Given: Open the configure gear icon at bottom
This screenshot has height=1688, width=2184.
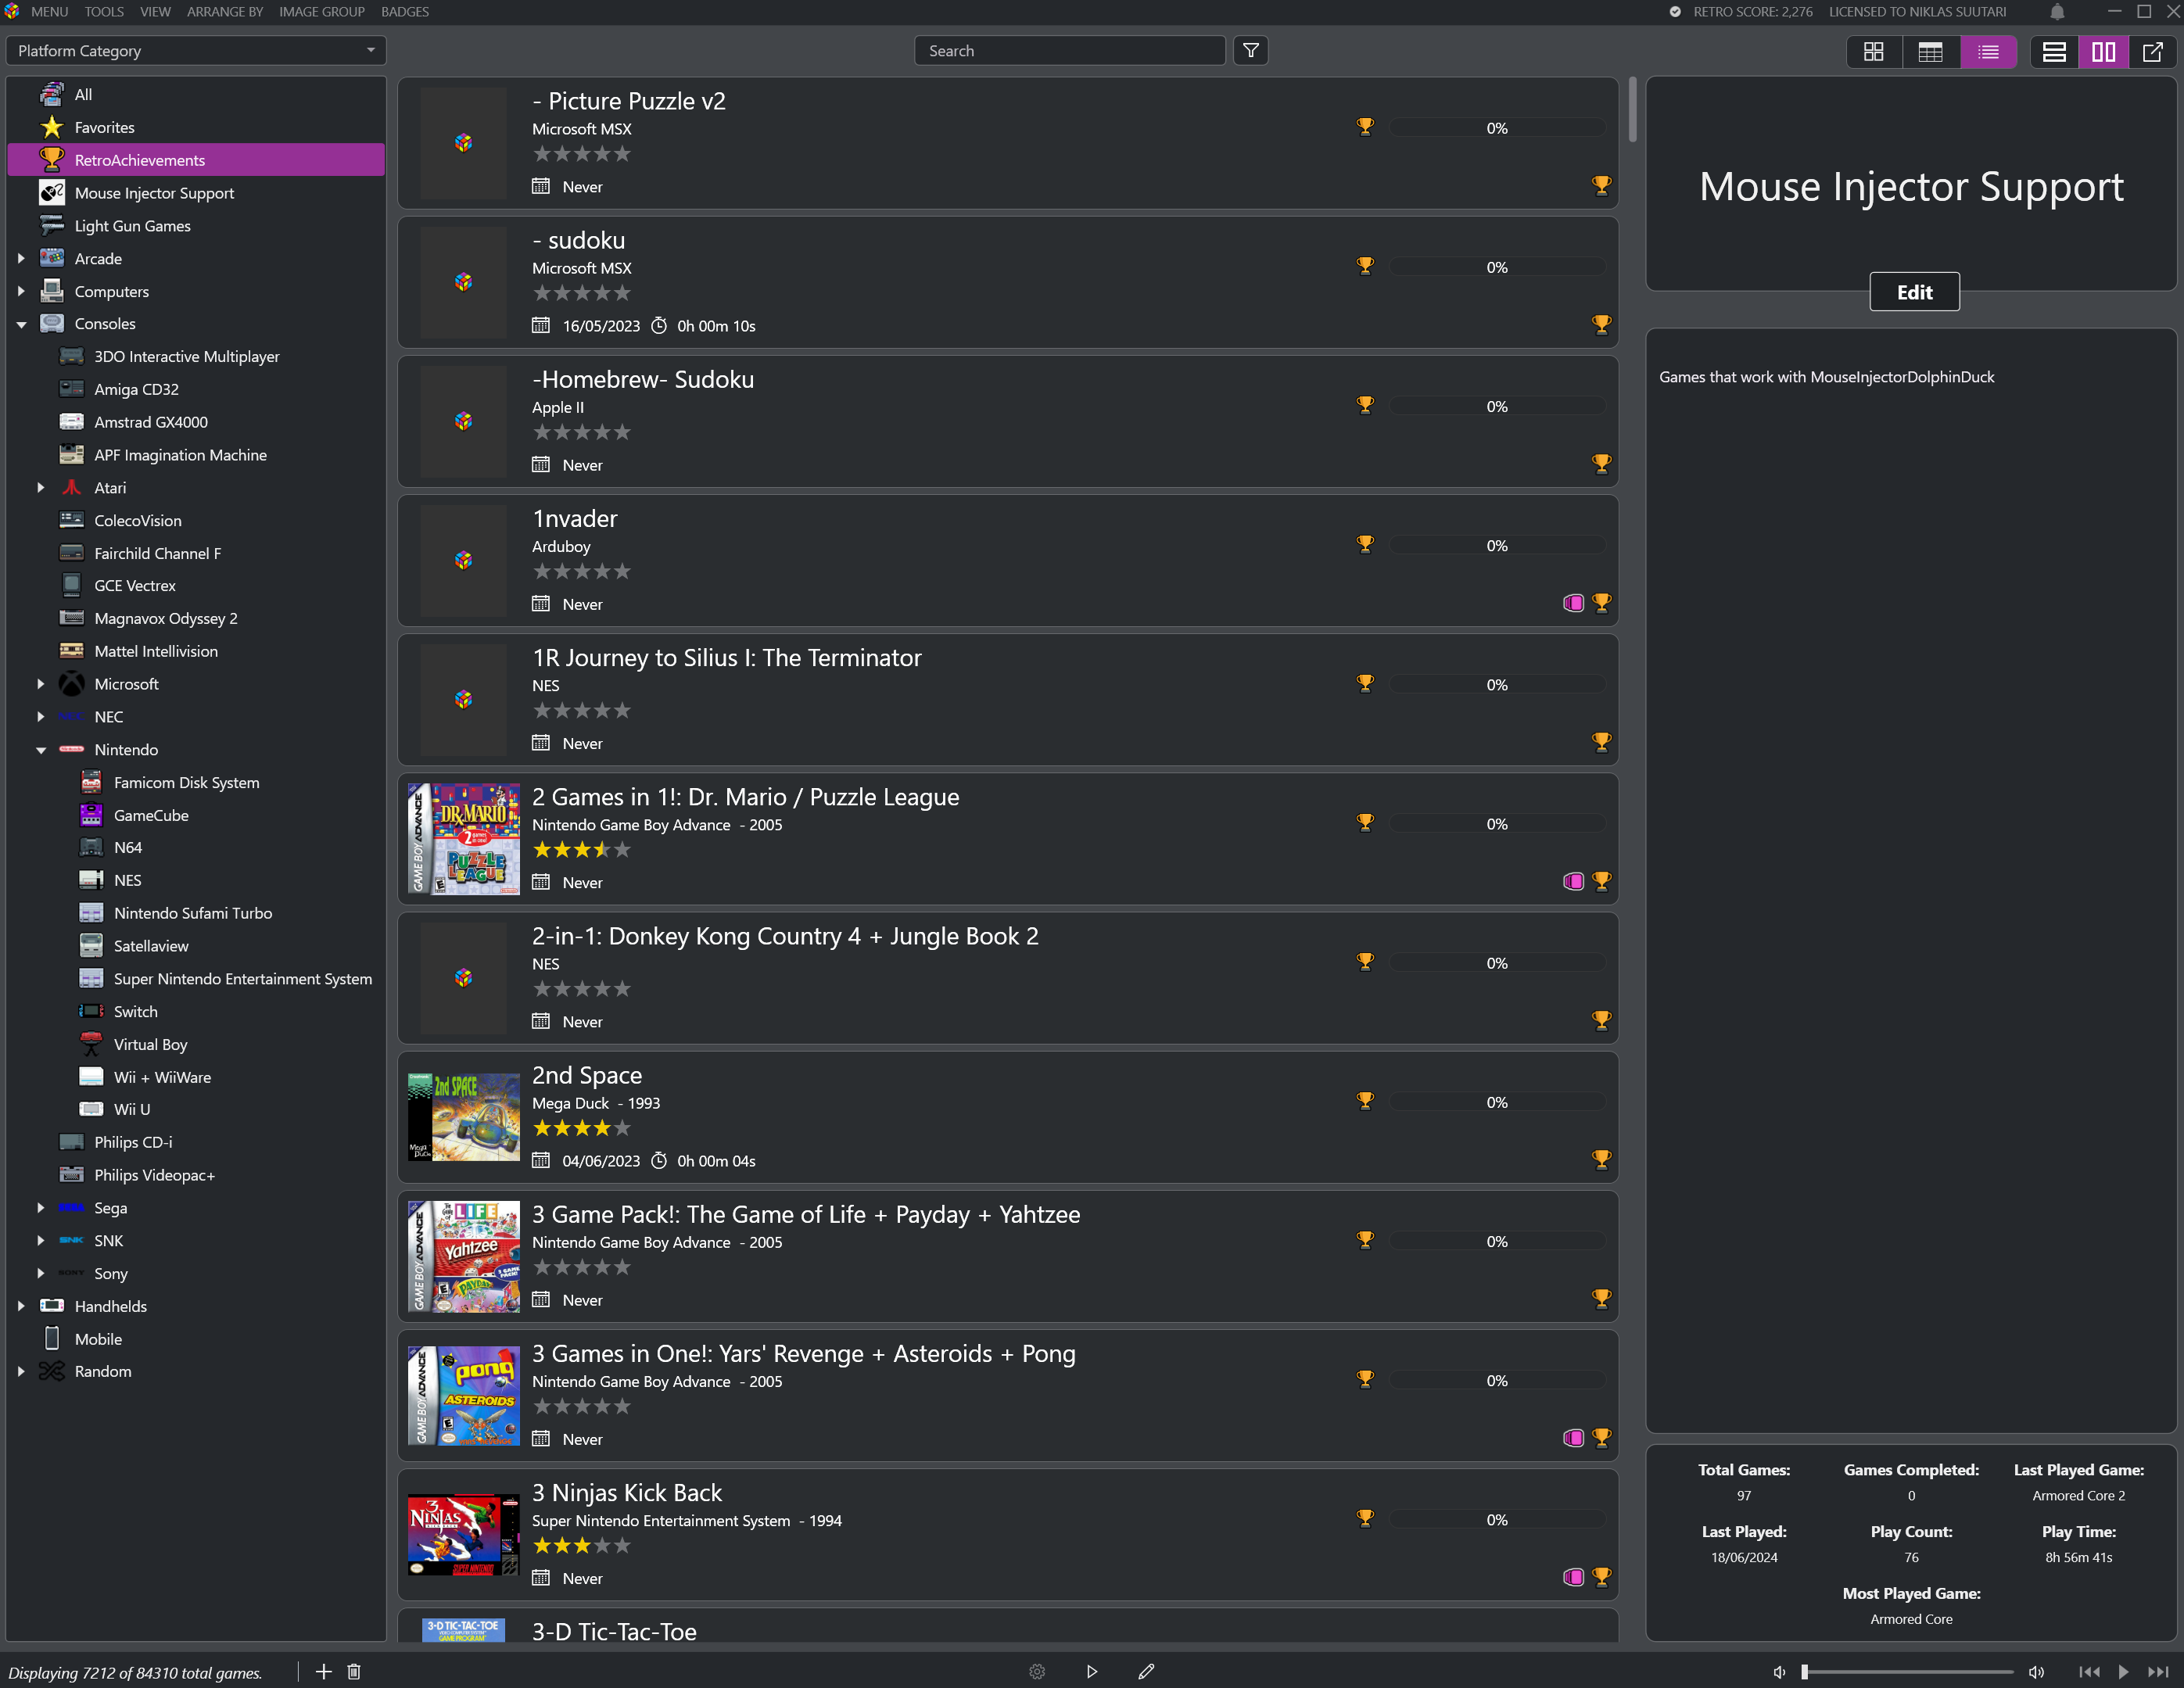Looking at the screenshot, I should pyautogui.click(x=1037, y=1671).
